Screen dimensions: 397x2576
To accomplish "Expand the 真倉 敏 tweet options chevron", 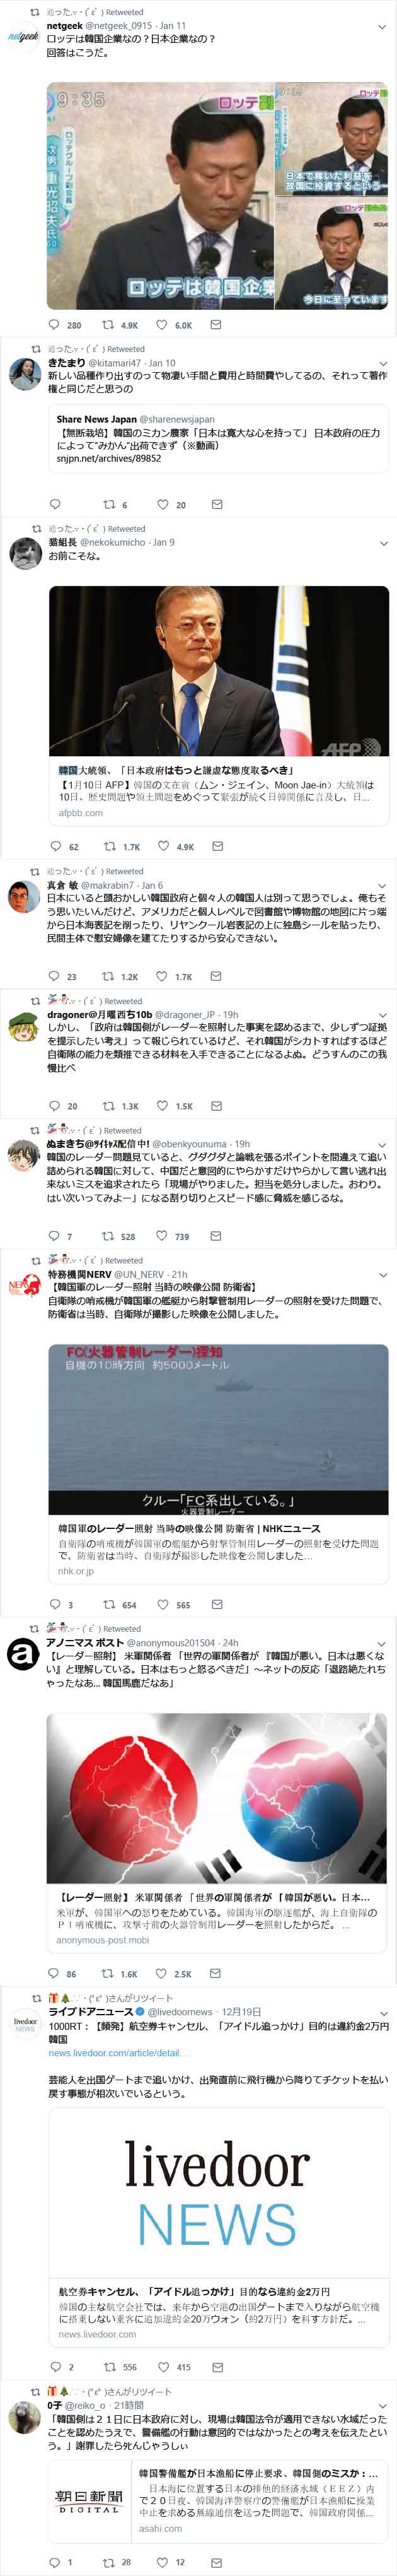I will [383, 885].
